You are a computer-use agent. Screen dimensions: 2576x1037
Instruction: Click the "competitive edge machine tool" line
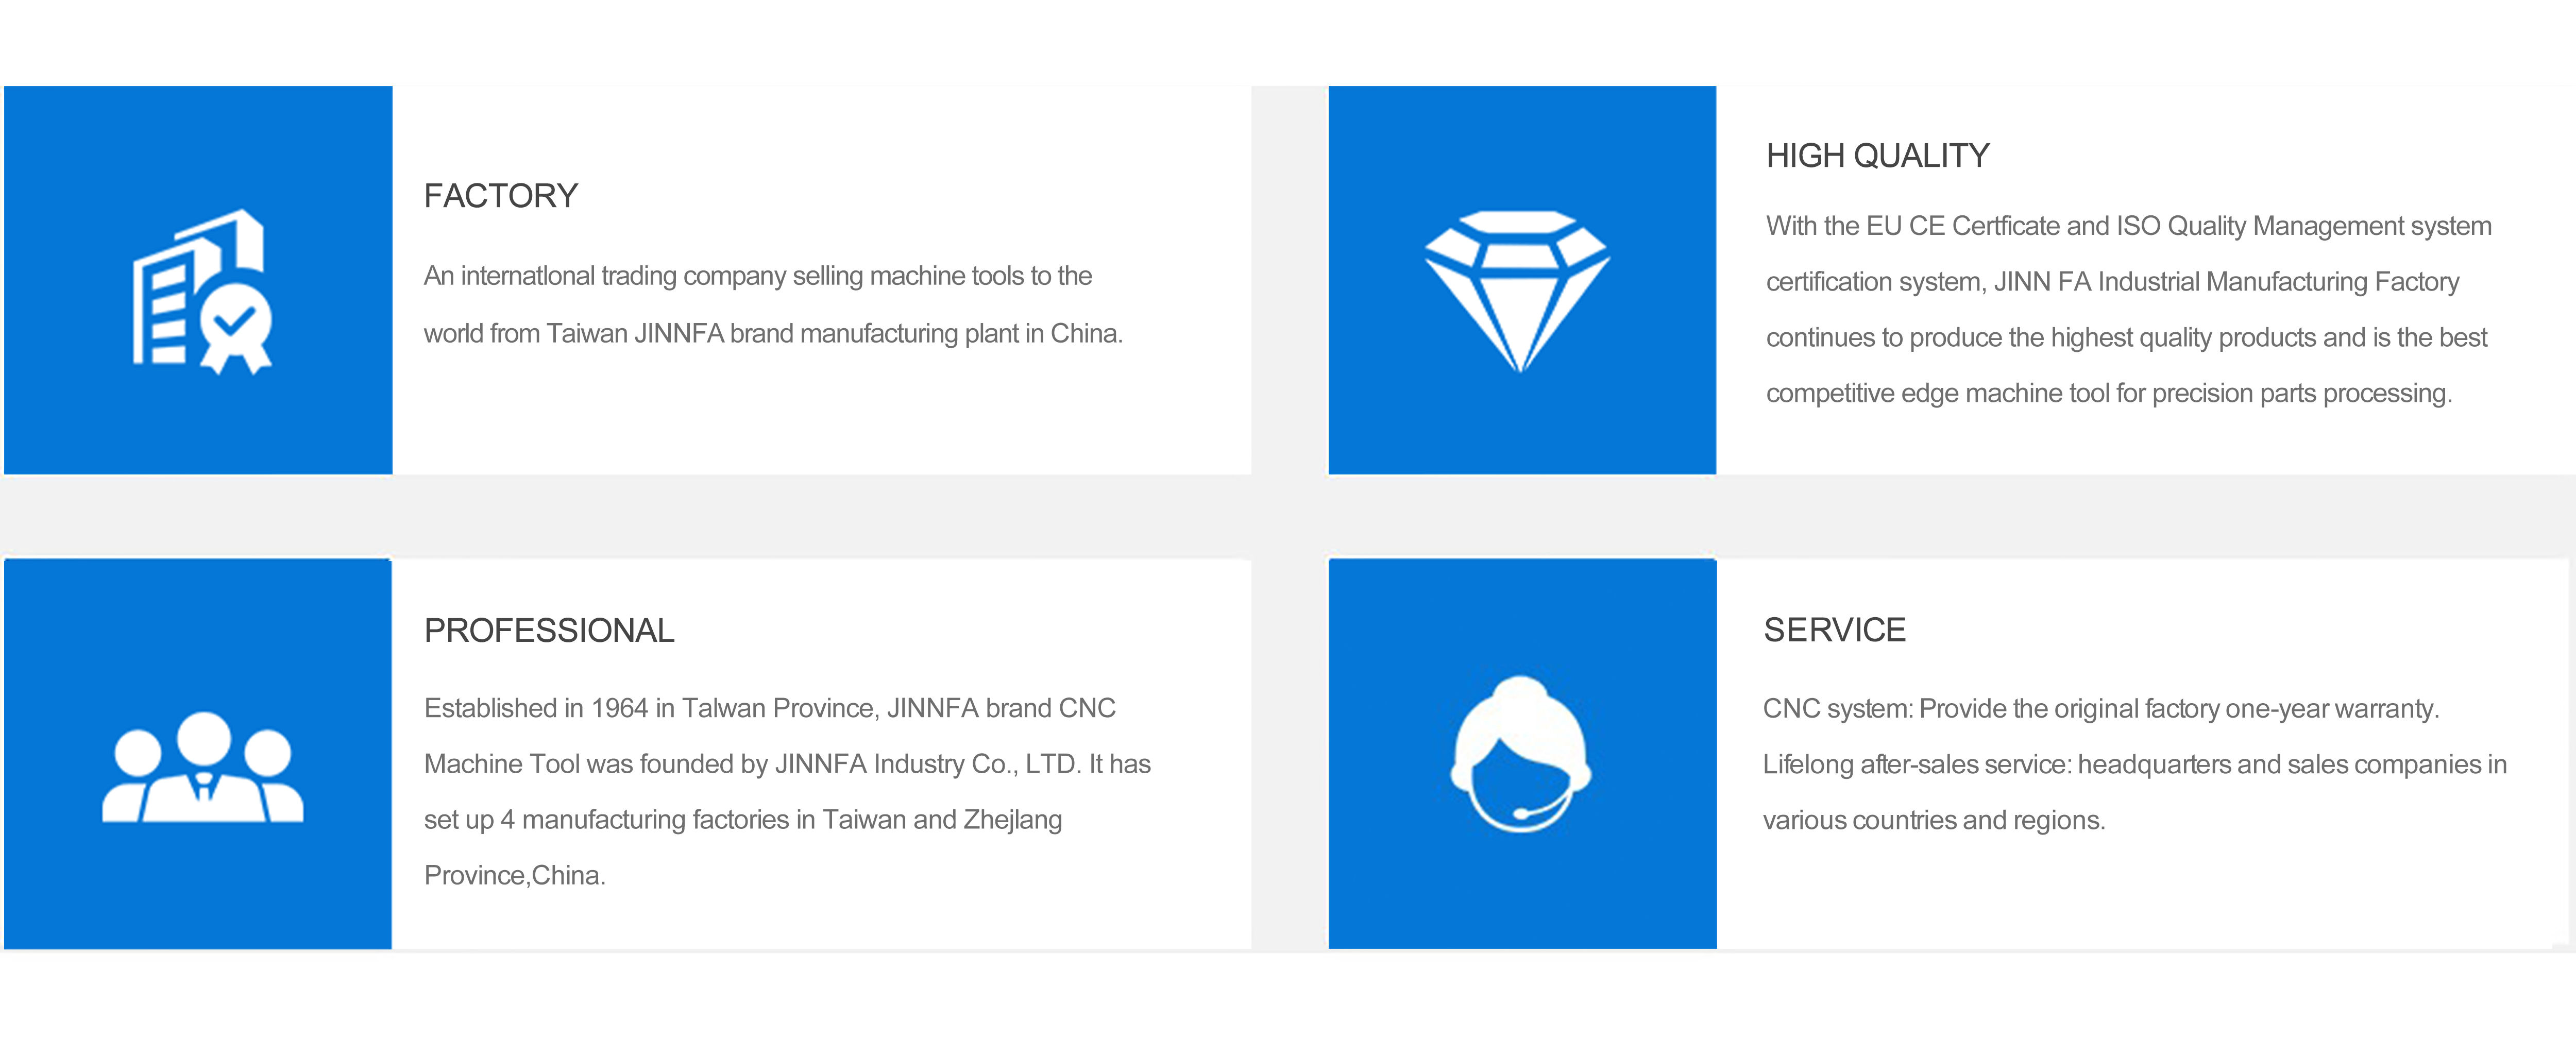[2108, 394]
